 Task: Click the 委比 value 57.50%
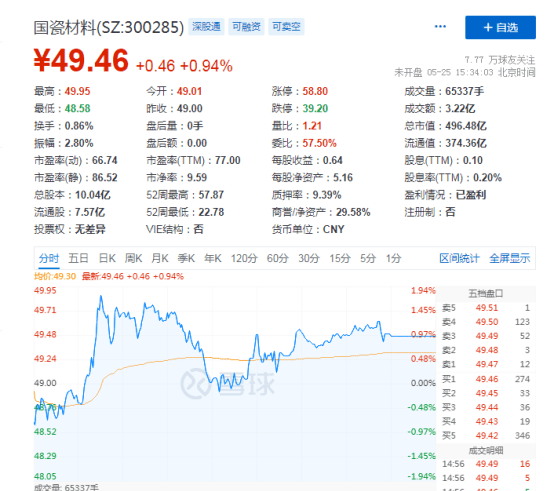[319, 143]
